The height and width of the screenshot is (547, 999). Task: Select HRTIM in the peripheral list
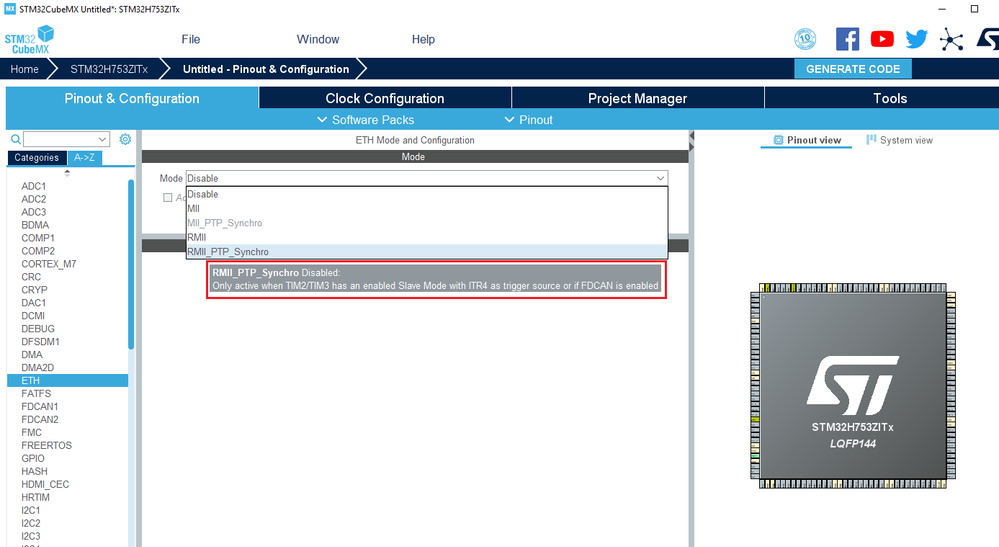point(35,497)
